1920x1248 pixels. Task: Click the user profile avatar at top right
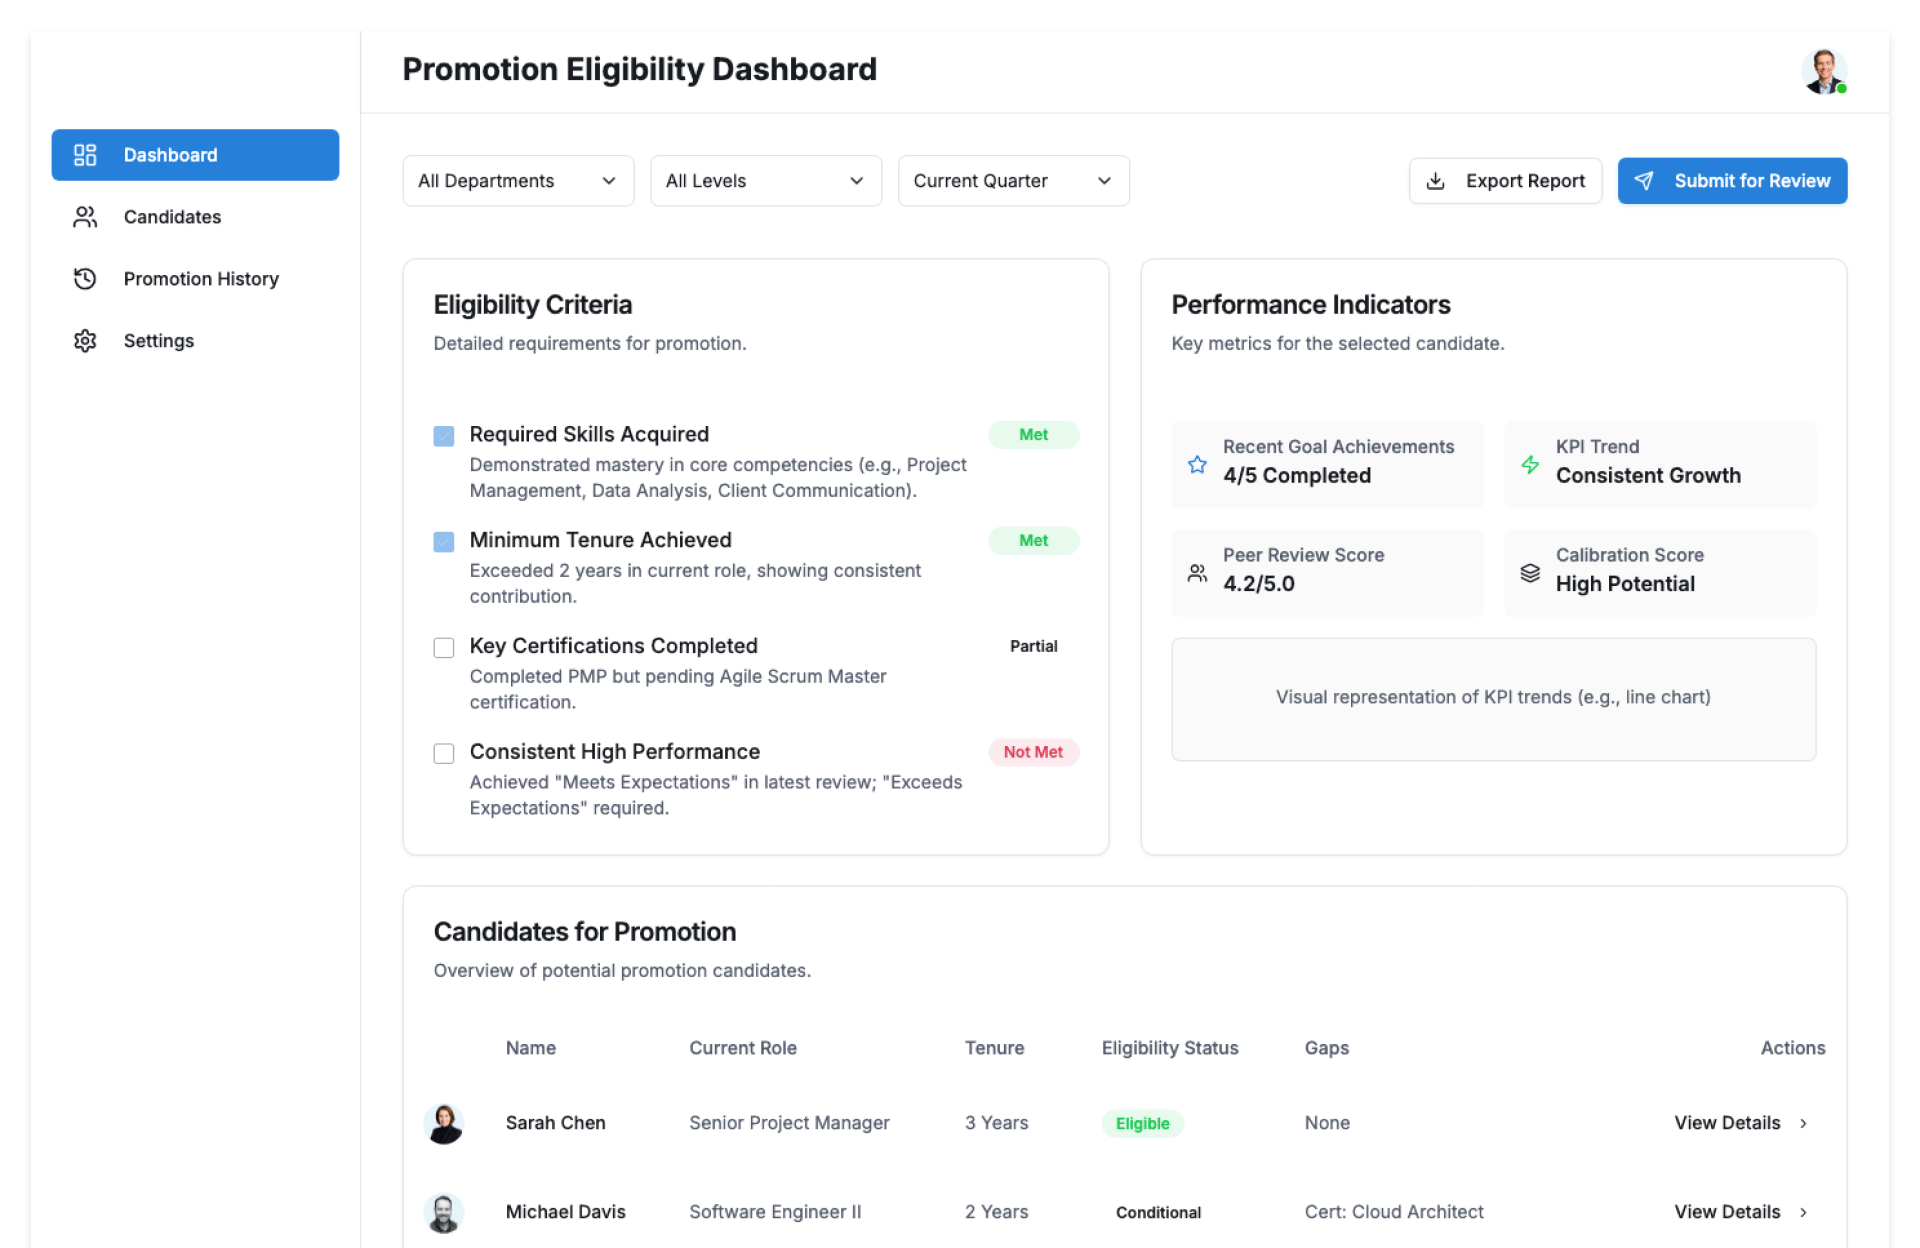1823,71
